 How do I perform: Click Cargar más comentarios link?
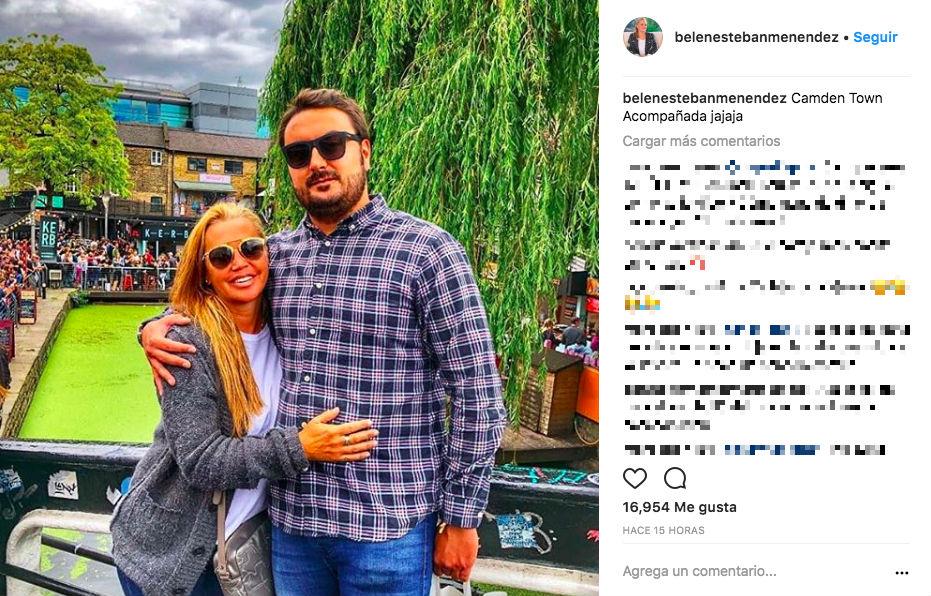point(701,141)
